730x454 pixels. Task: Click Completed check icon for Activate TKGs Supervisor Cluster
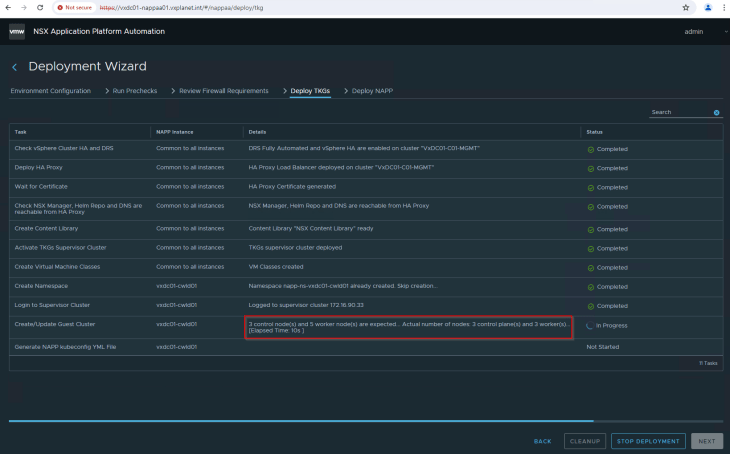591,249
